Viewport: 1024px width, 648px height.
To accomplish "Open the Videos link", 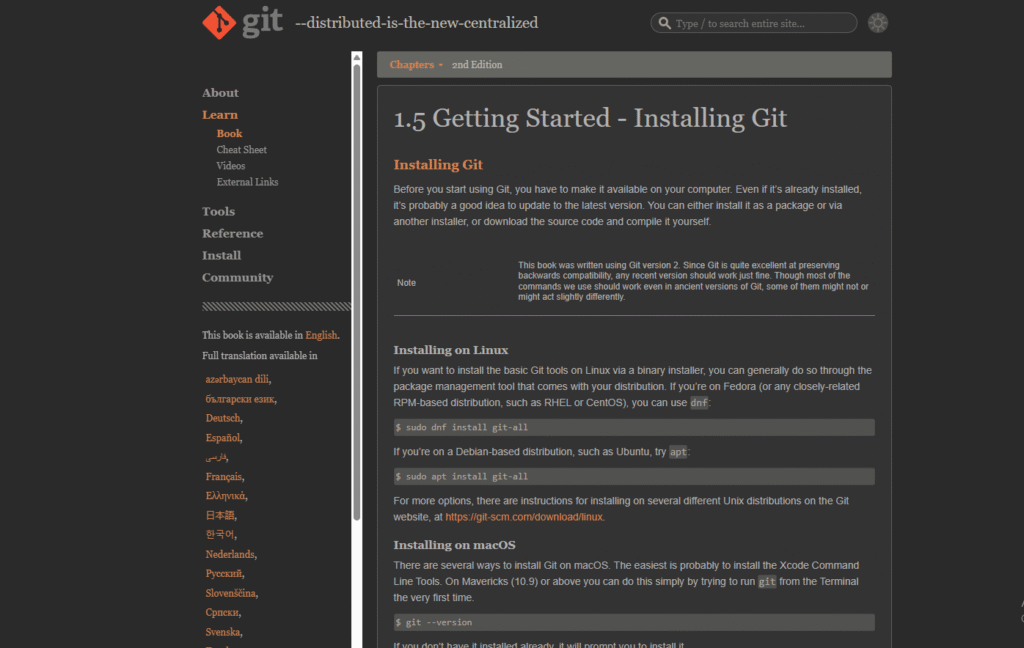I will [x=230, y=166].
